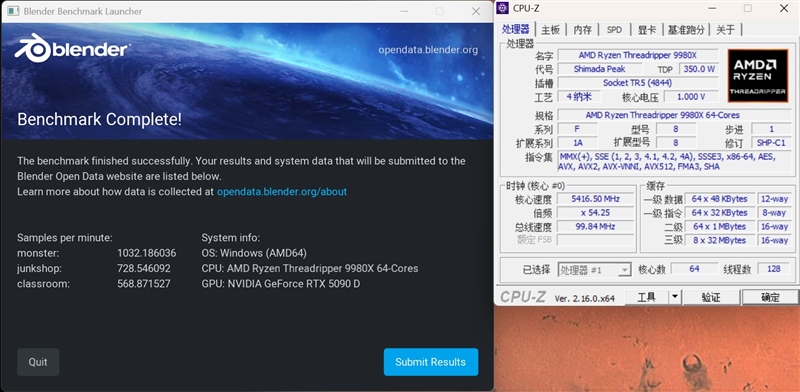
Task: Click the Blender logo in the launcher banner
Action: pos(72,48)
